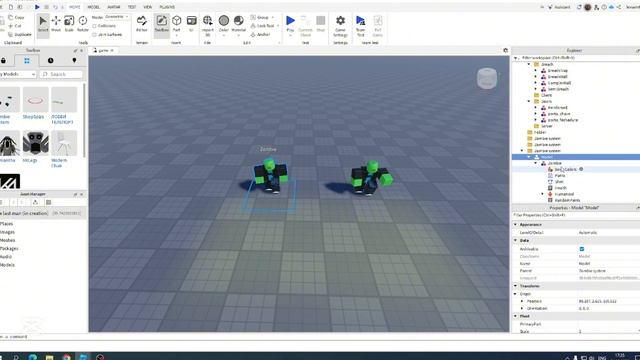This screenshot has width=640, height=360.
Task: Collapse the Breach folder in Explorer
Action: coord(529,64)
